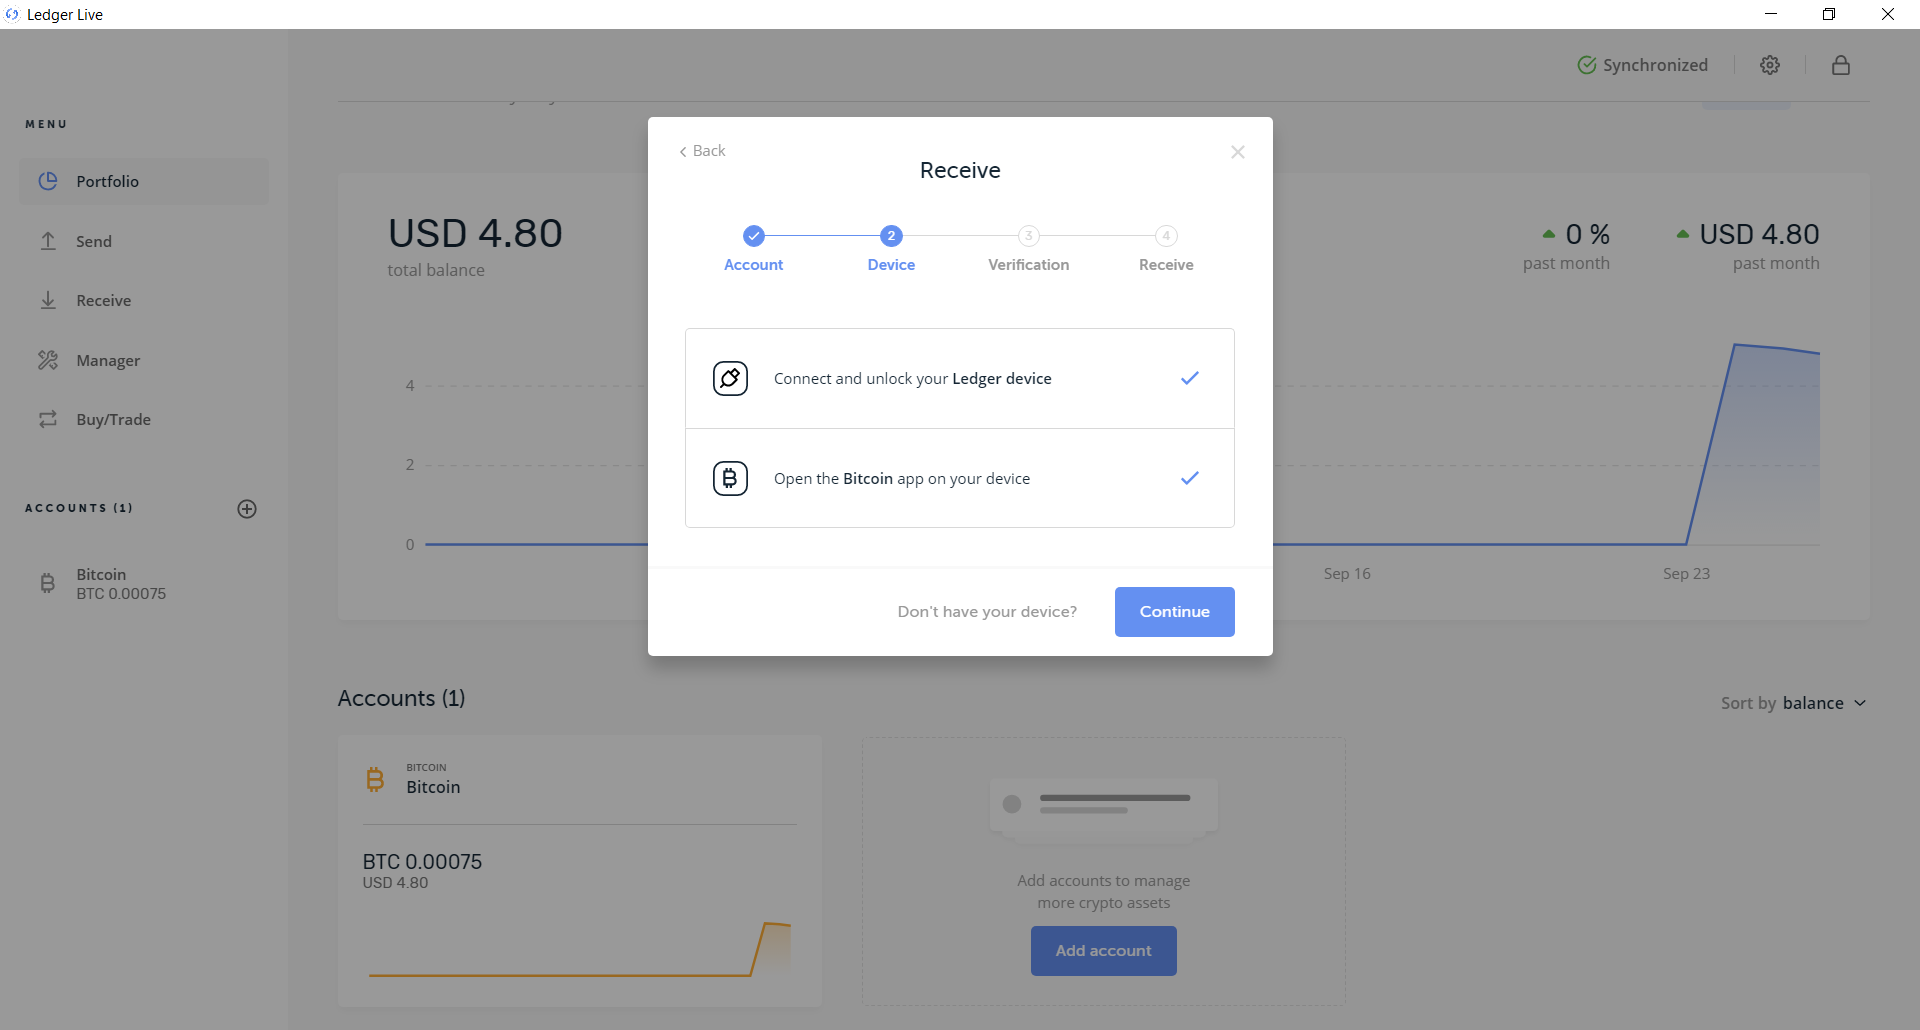The image size is (1920, 1030).
Task: Click the Account step label
Action: [x=754, y=265]
